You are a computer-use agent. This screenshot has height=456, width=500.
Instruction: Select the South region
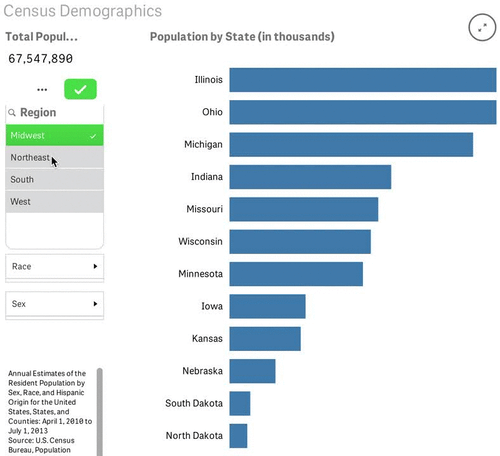(x=55, y=179)
